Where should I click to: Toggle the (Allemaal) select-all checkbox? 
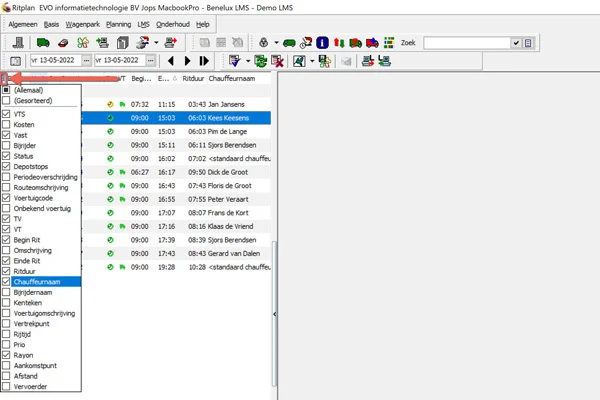click(x=7, y=89)
